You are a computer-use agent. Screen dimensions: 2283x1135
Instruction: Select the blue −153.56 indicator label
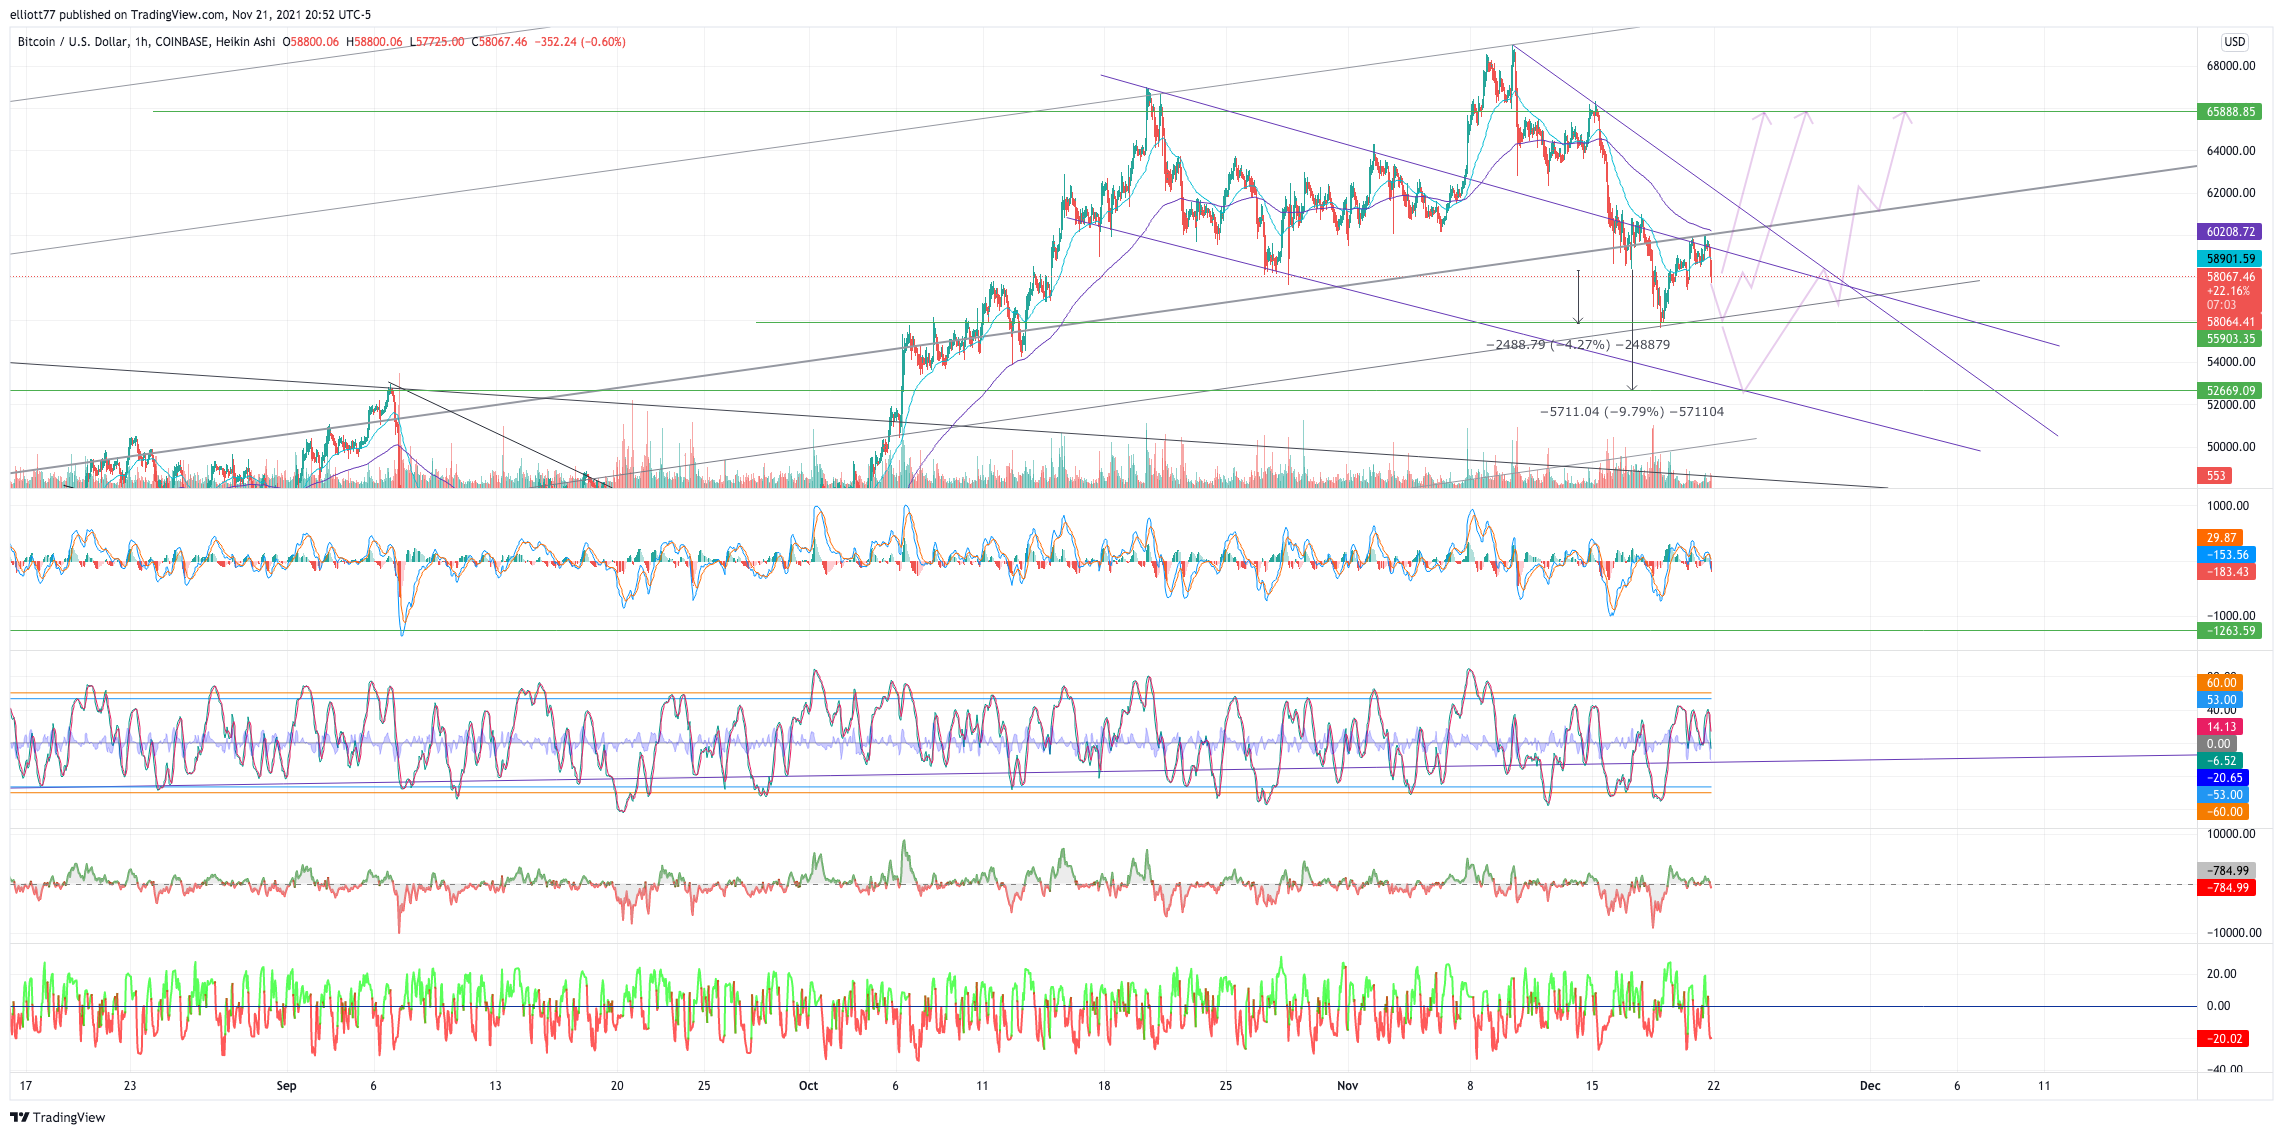(2226, 555)
